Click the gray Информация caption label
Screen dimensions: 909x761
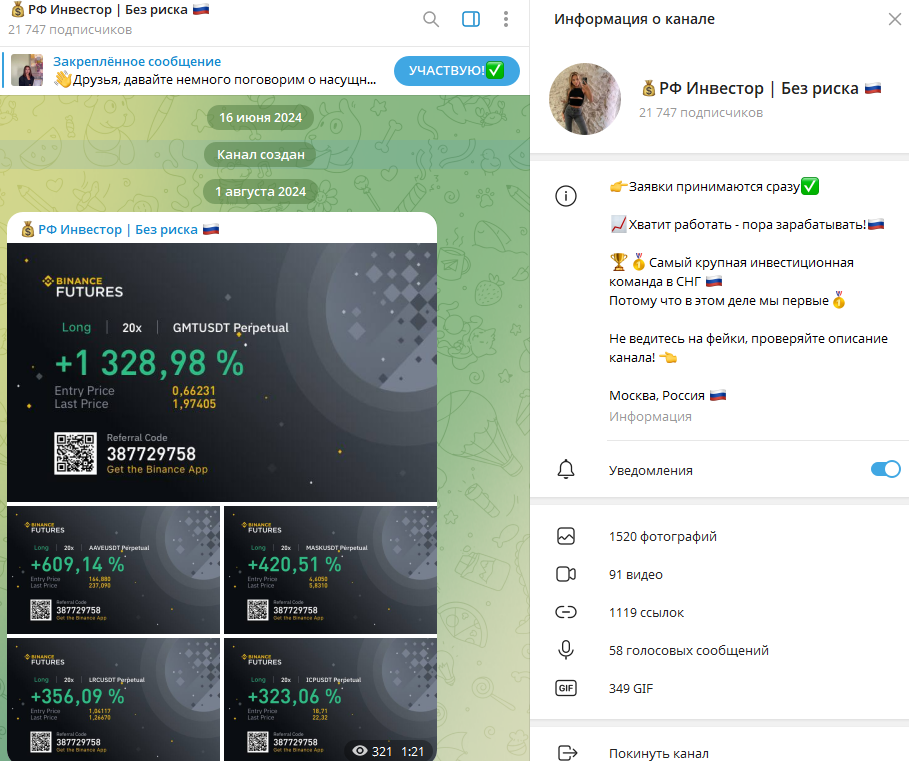pos(650,417)
